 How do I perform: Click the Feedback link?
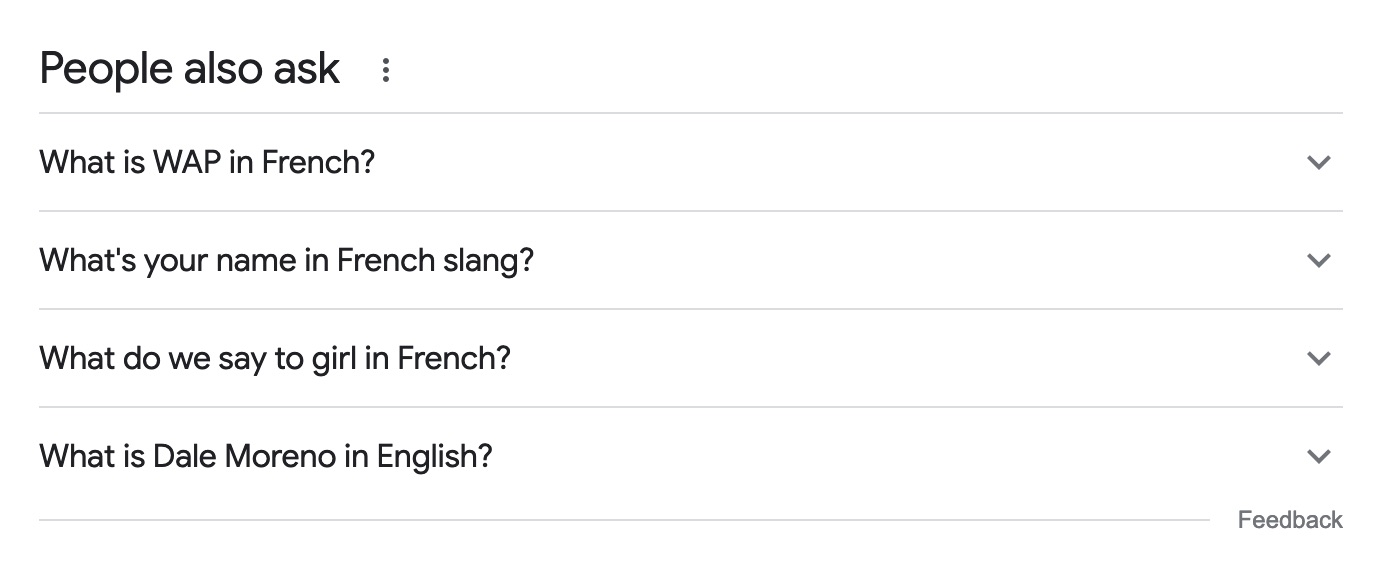click(x=1290, y=520)
